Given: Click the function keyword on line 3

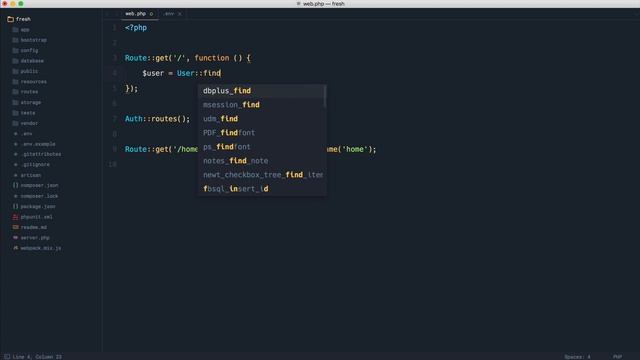Looking at the screenshot, I should 212,58.
